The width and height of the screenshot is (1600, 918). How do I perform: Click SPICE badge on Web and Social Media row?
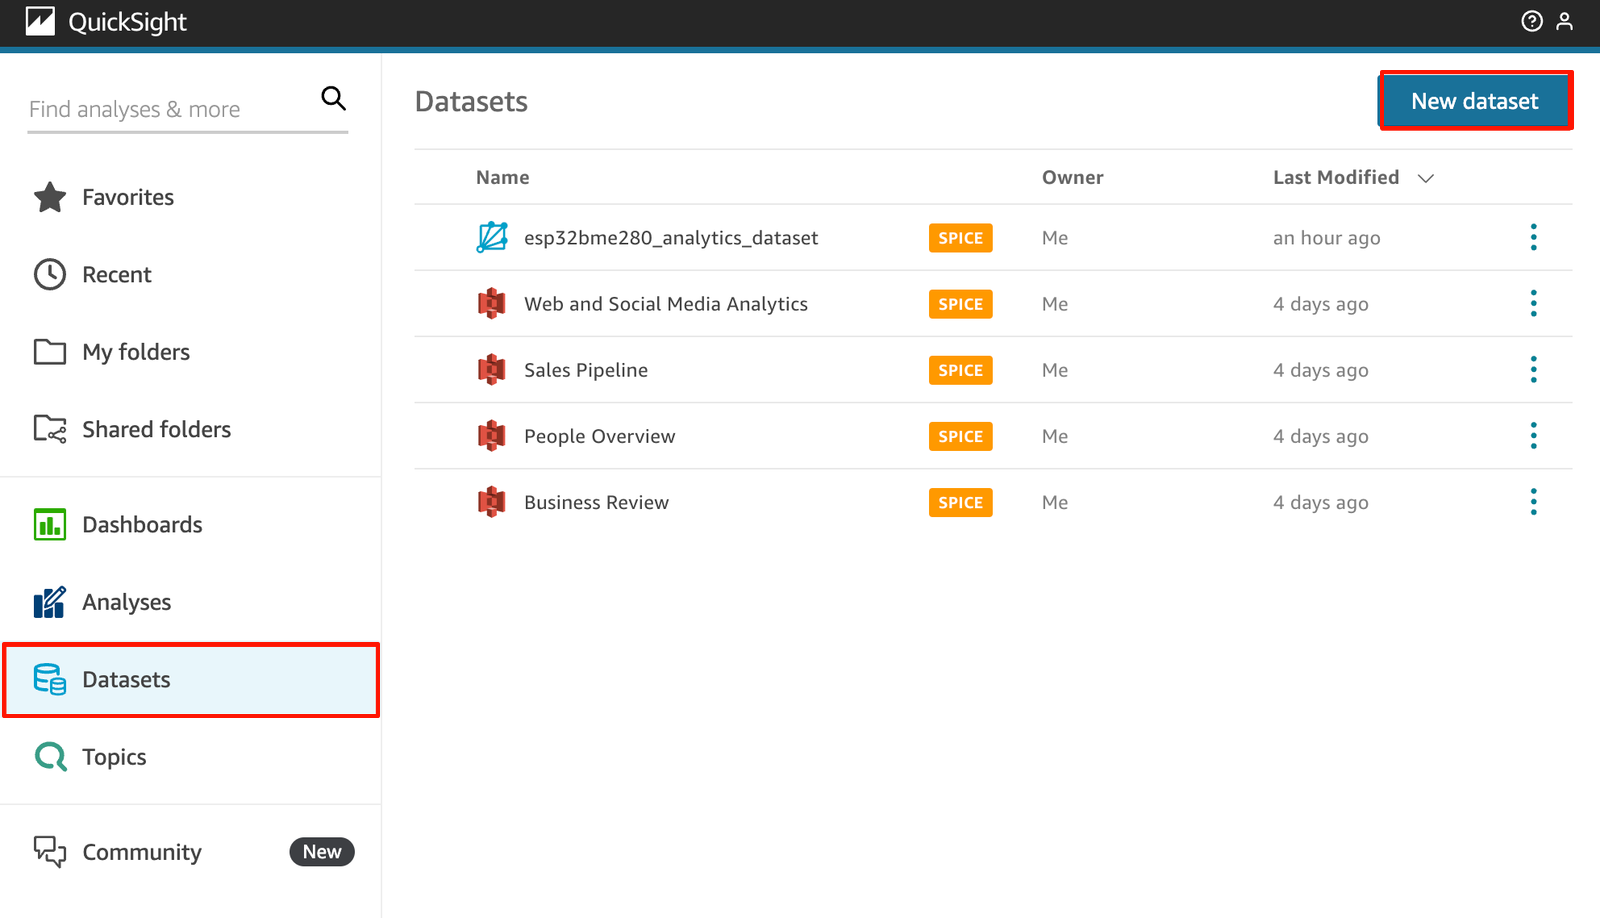coord(960,304)
